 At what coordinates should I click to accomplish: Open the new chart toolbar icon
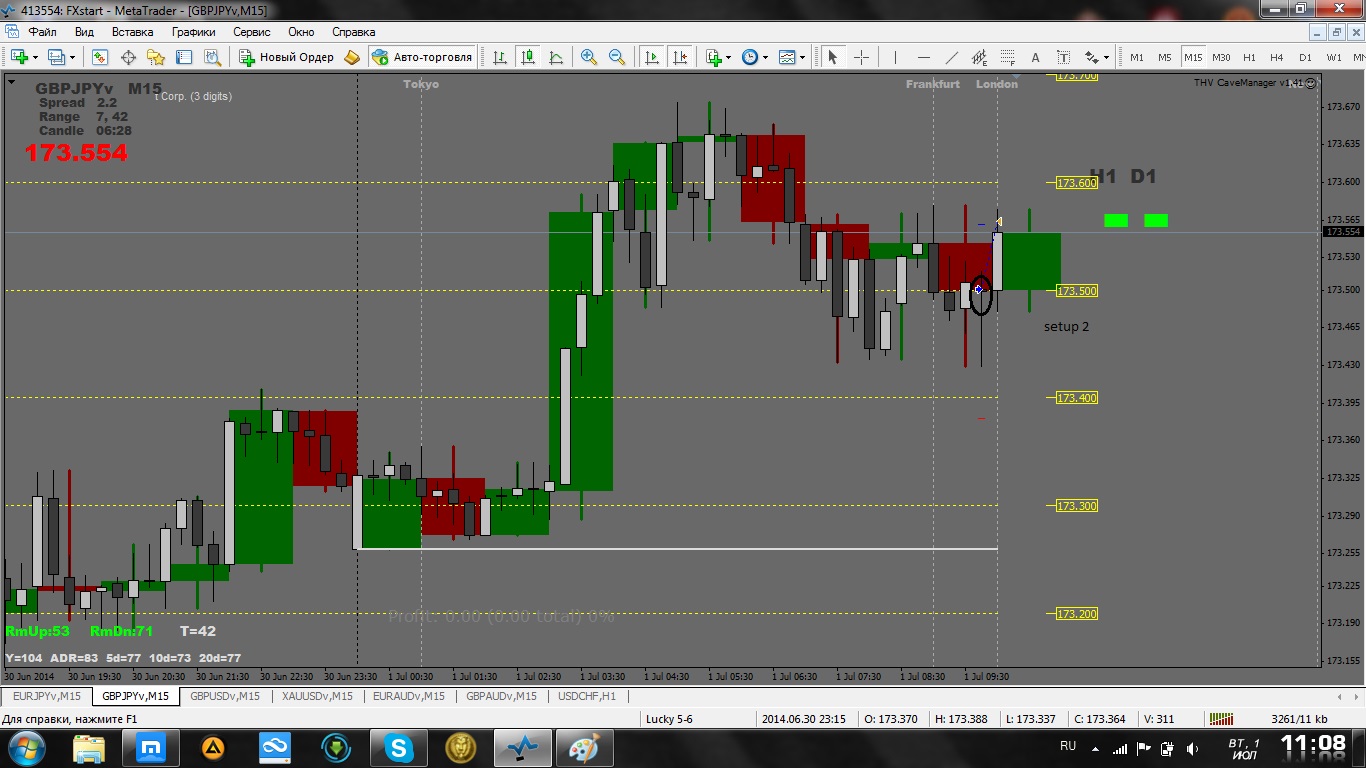point(19,57)
